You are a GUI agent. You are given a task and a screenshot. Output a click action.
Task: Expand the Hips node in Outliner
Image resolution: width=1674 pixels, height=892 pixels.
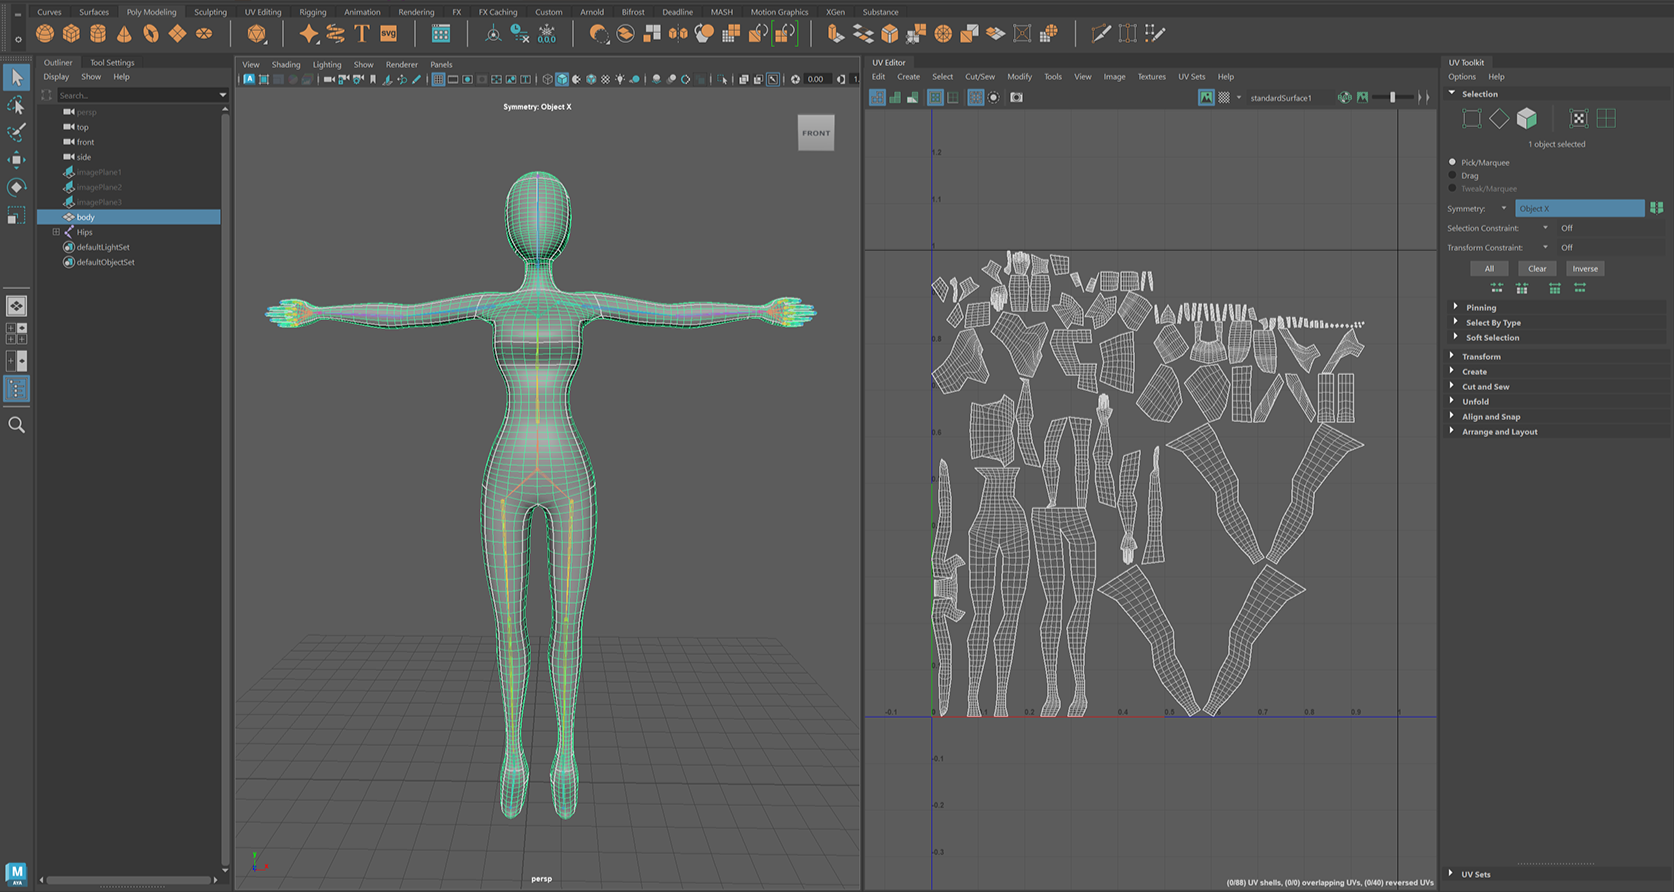56,232
